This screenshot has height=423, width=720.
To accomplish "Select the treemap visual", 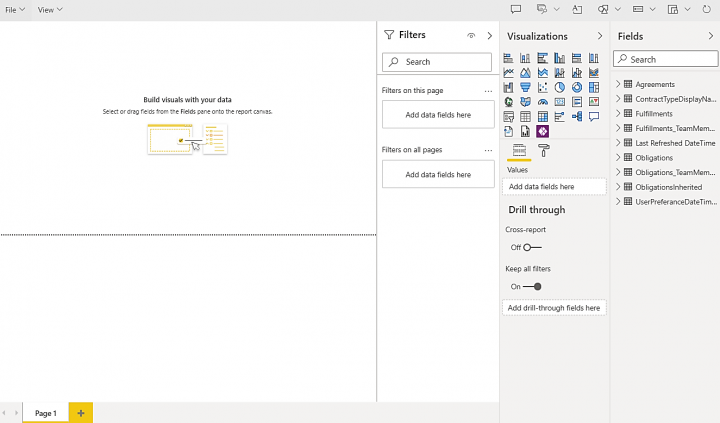I will tap(594, 87).
